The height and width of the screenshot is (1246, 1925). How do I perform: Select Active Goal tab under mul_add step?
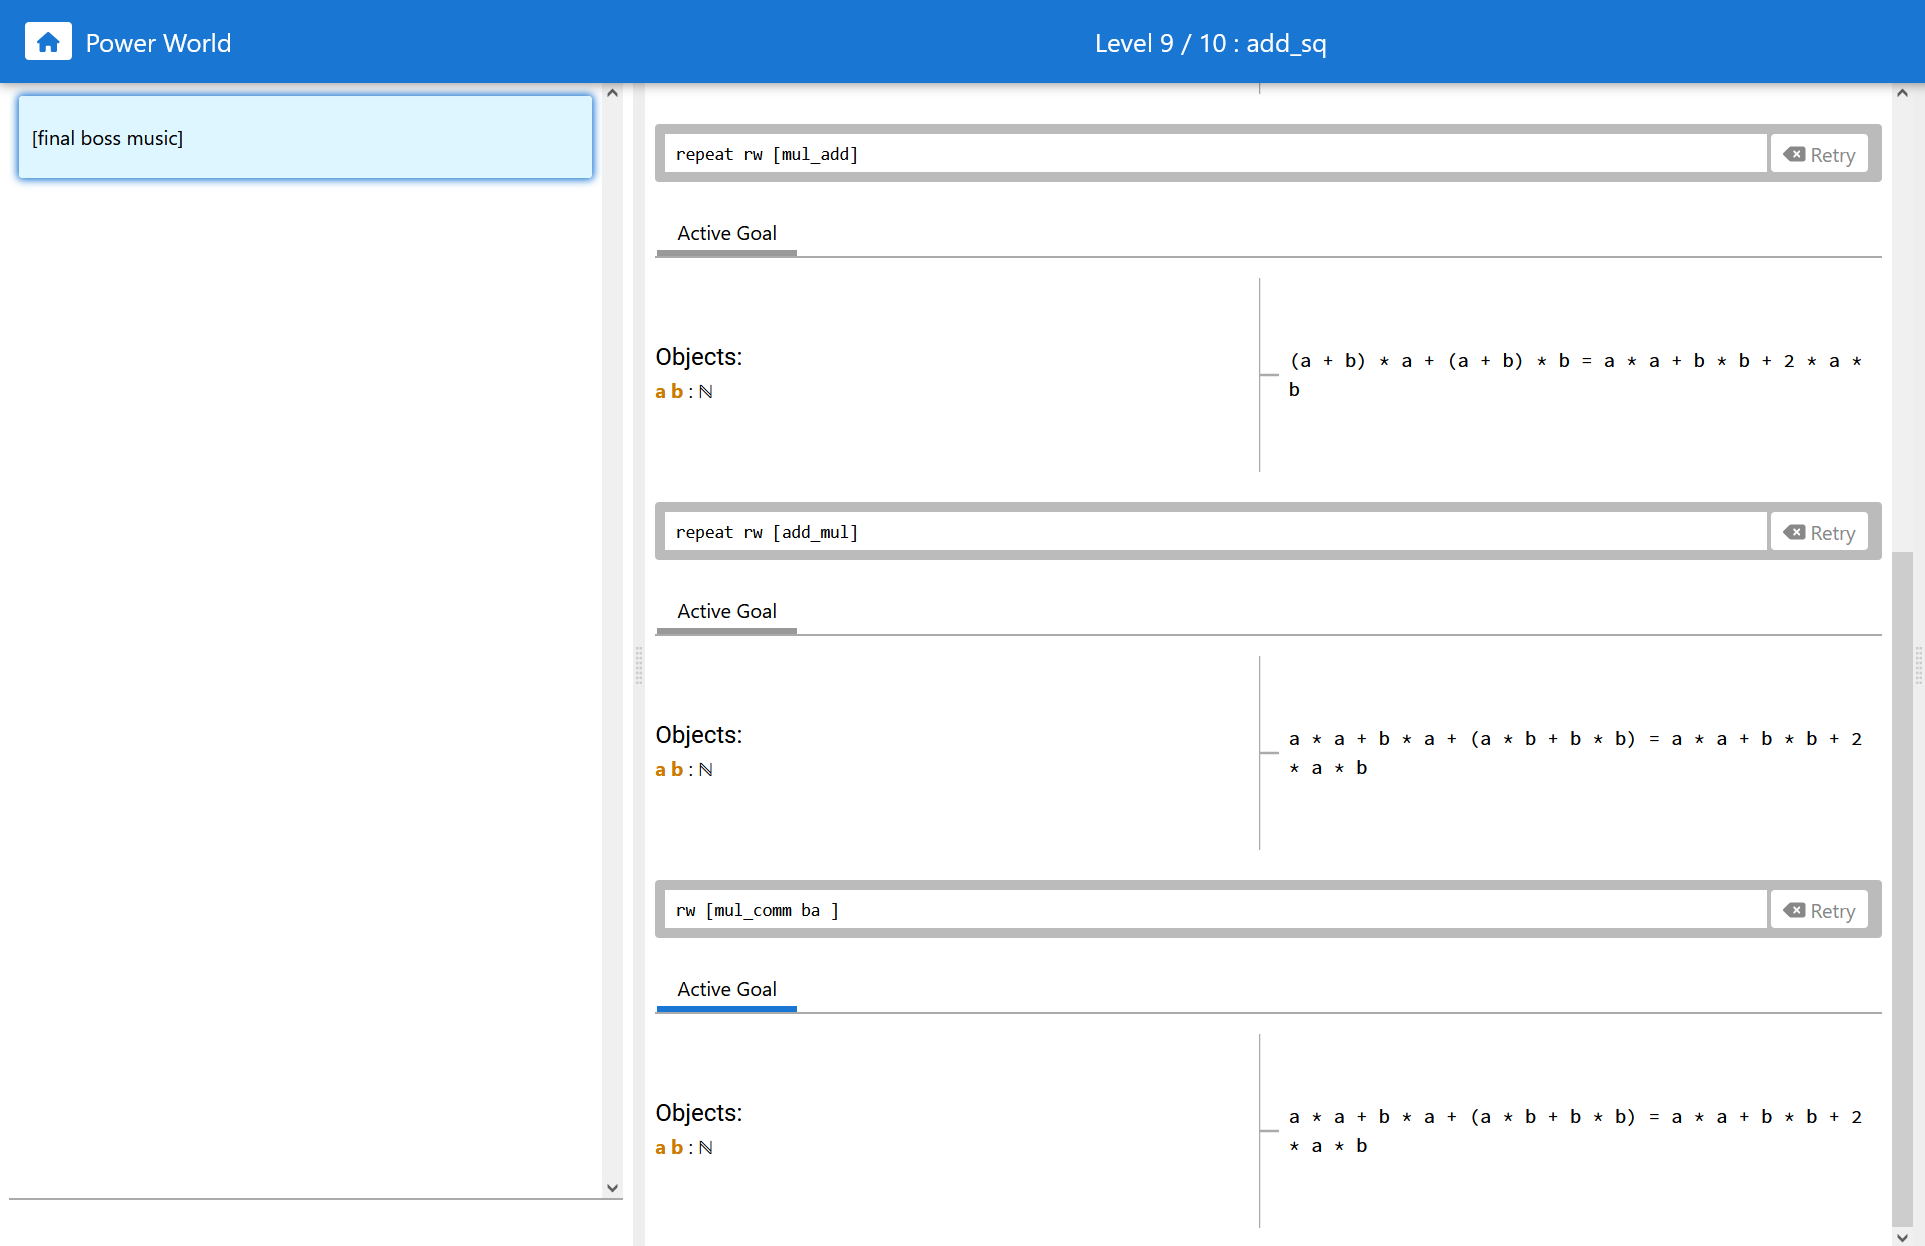[726, 233]
